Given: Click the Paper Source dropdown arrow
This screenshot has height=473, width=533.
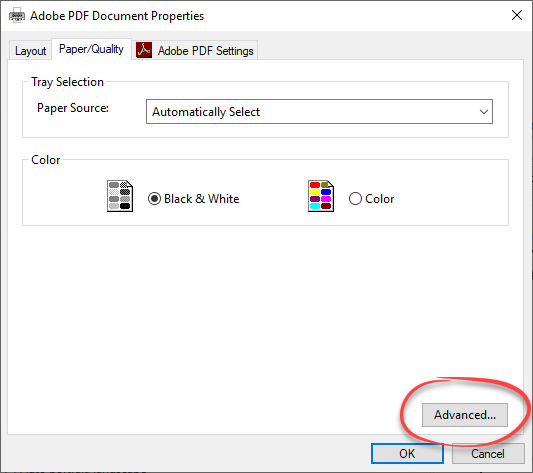Looking at the screenshot, I should [x=484, y=112].
